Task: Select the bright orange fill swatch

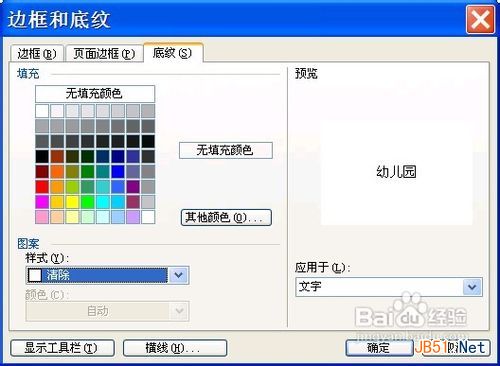Action: (57, 172)
